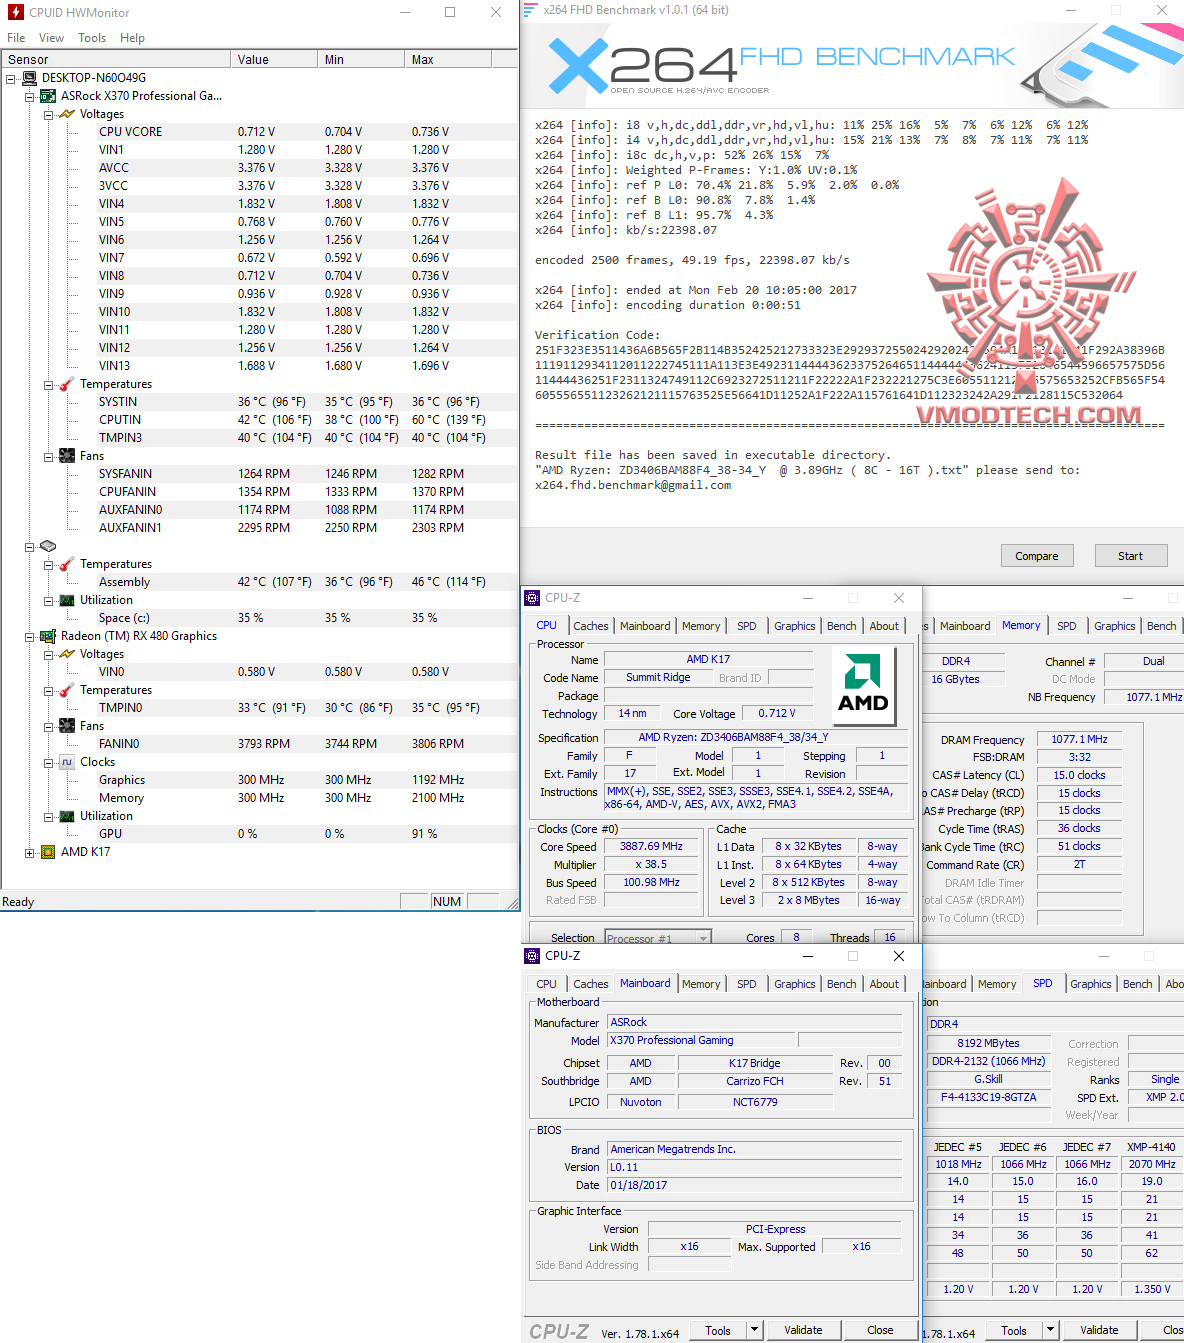The image size is (1184, 1343).
Task: Switch to the SPD tab in CPU-Z
Action: [746, 983]
